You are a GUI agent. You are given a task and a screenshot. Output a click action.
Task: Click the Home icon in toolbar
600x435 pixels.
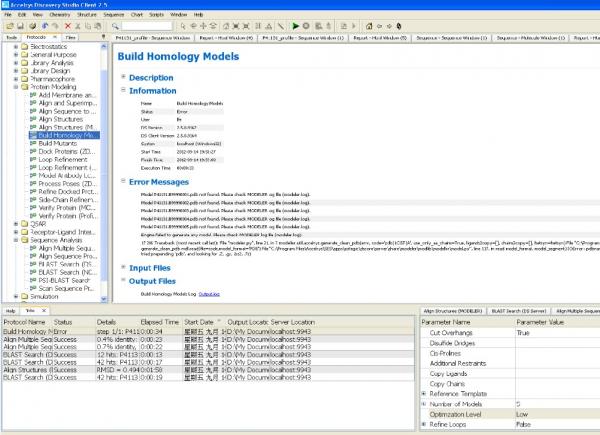369,26
